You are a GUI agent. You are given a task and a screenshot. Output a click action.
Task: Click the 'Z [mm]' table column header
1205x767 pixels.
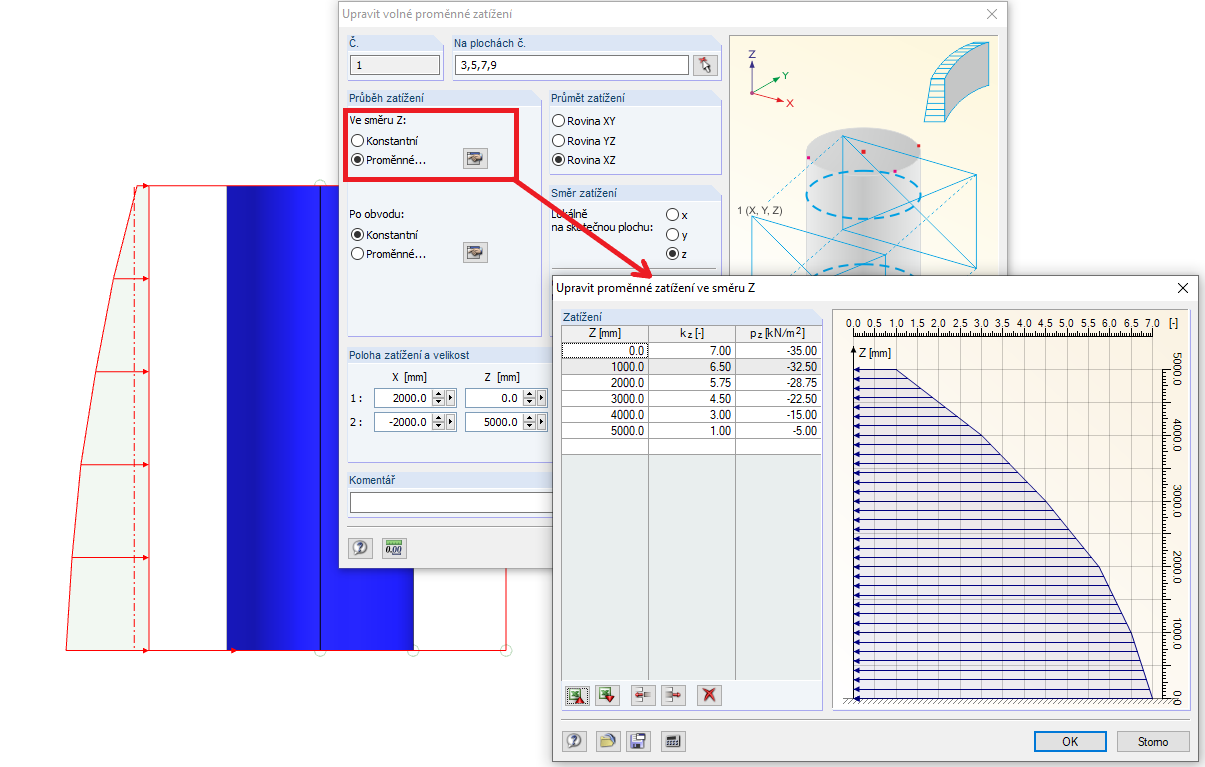(605, 334)
